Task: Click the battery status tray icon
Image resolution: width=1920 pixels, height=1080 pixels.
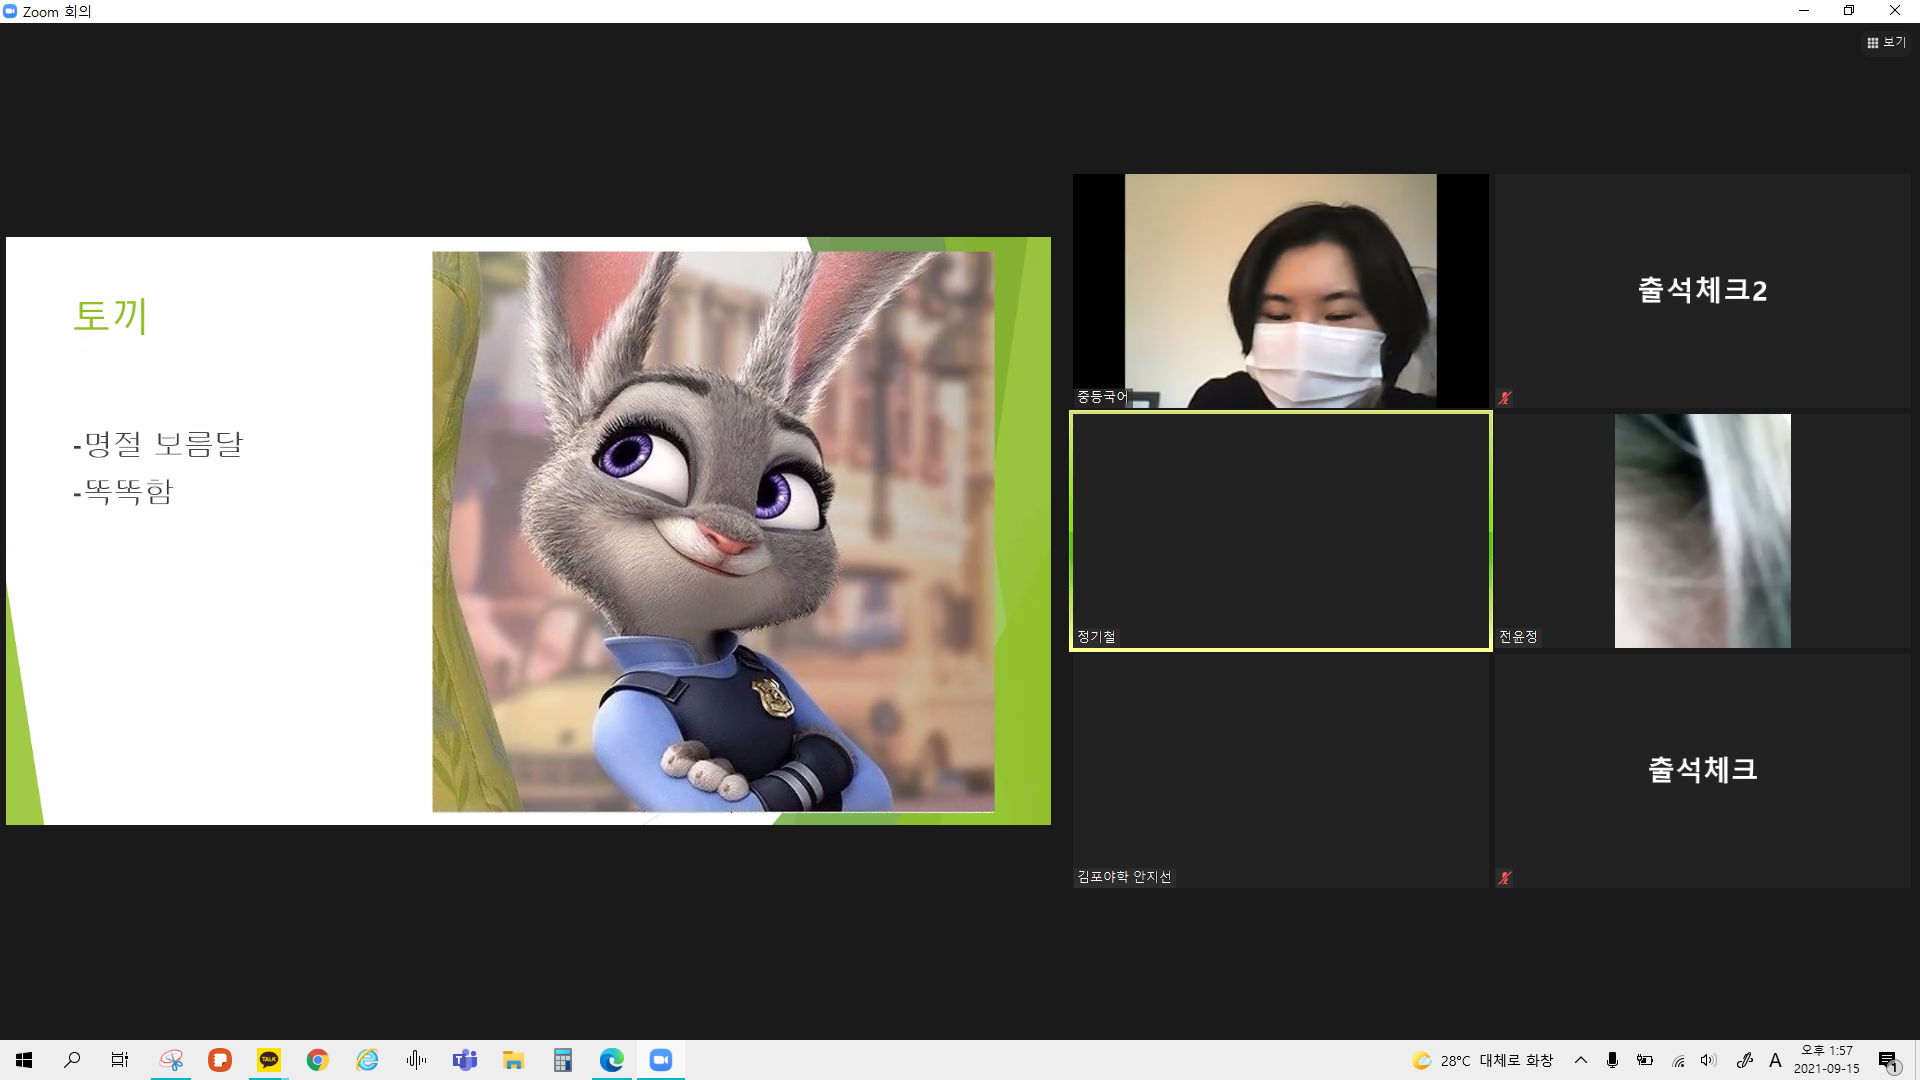Action: (x=1645, y=1060)
